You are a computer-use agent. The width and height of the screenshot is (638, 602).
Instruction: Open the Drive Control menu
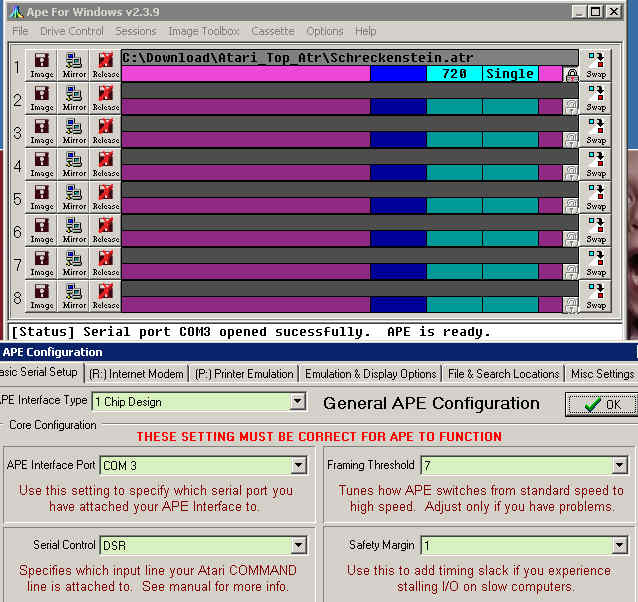[x=72, y=31]
